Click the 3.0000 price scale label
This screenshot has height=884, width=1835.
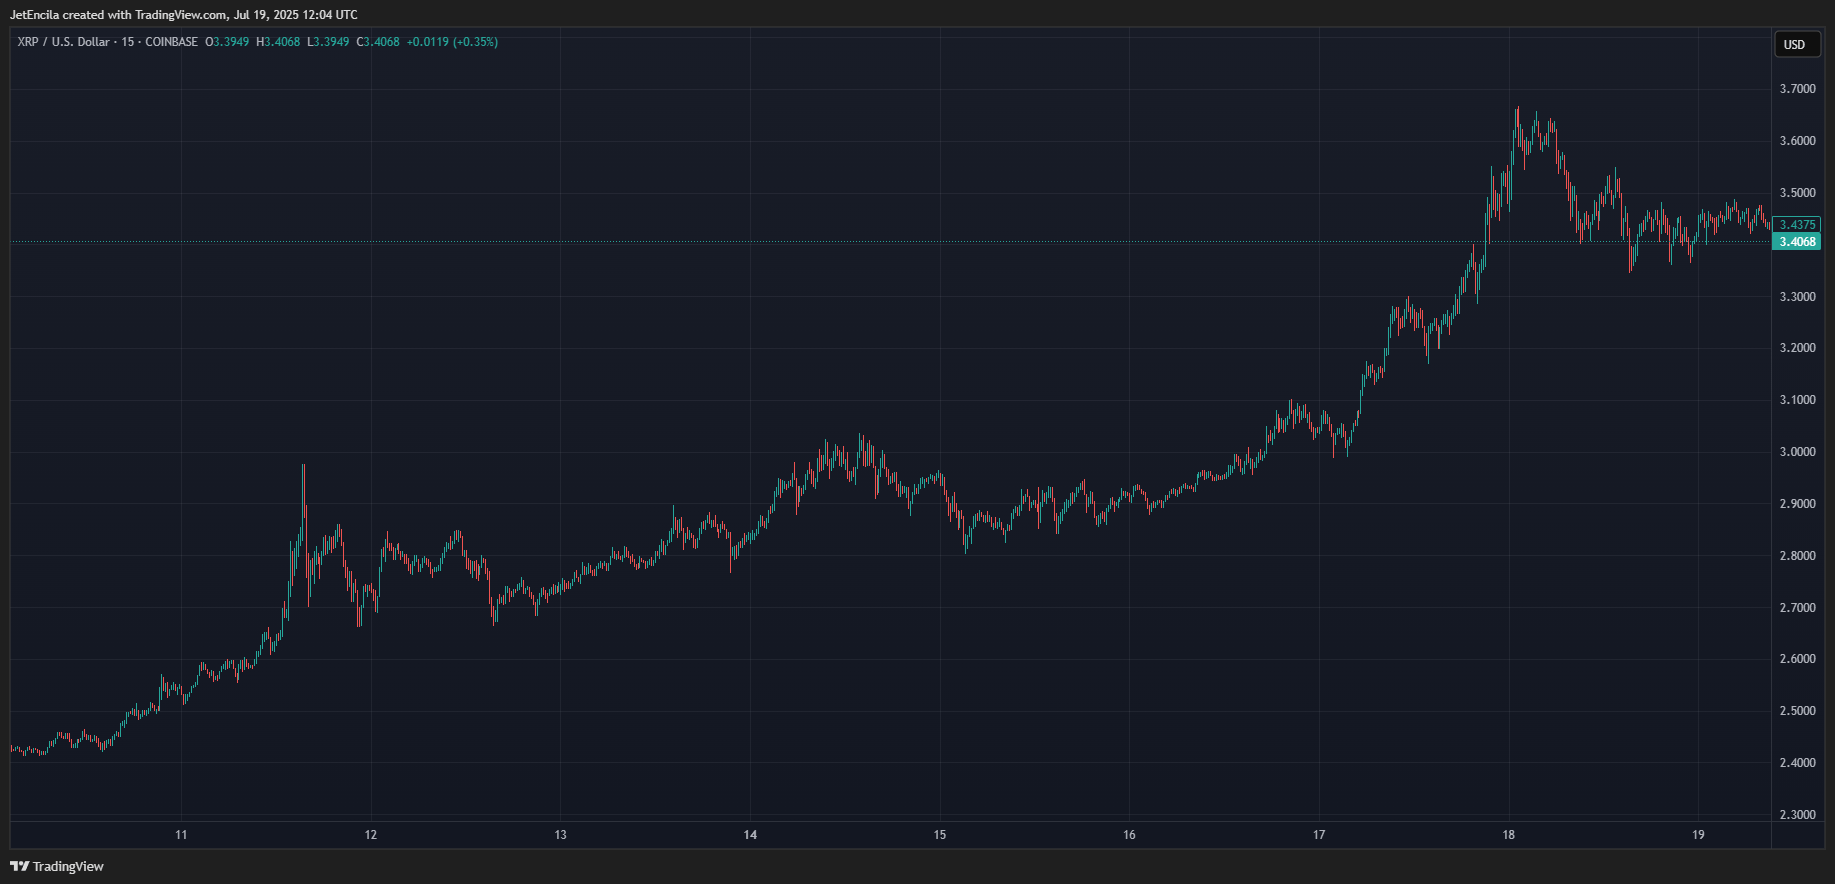pos(1798,452)
